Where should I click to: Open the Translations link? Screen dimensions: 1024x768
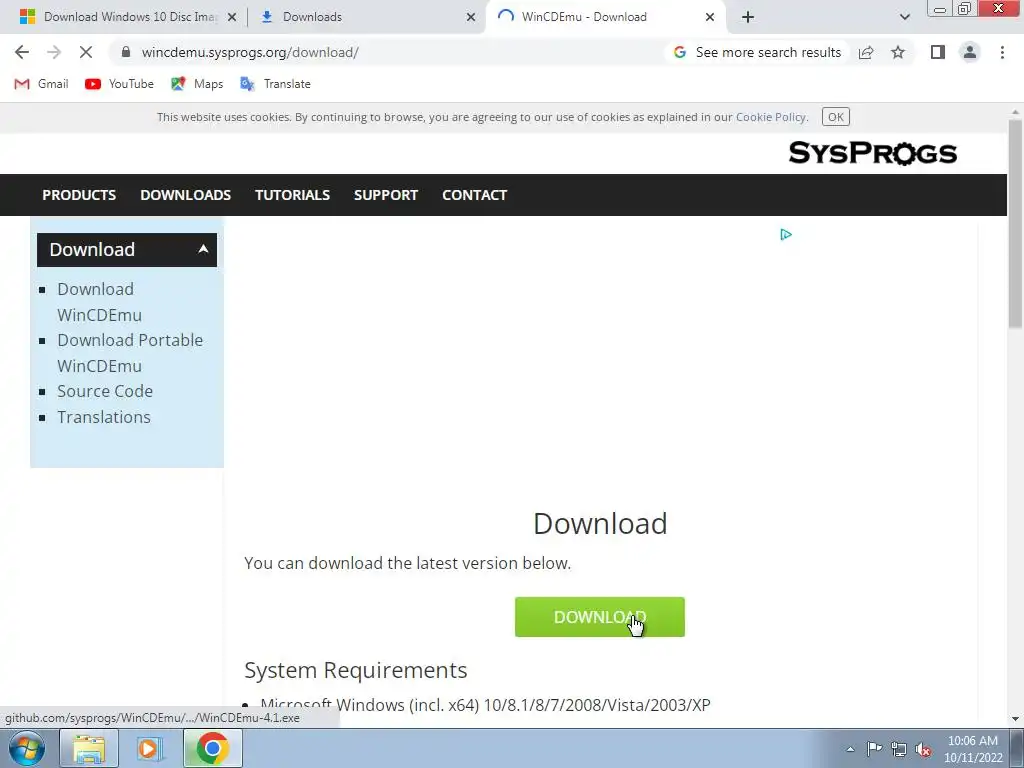(104, 417)
